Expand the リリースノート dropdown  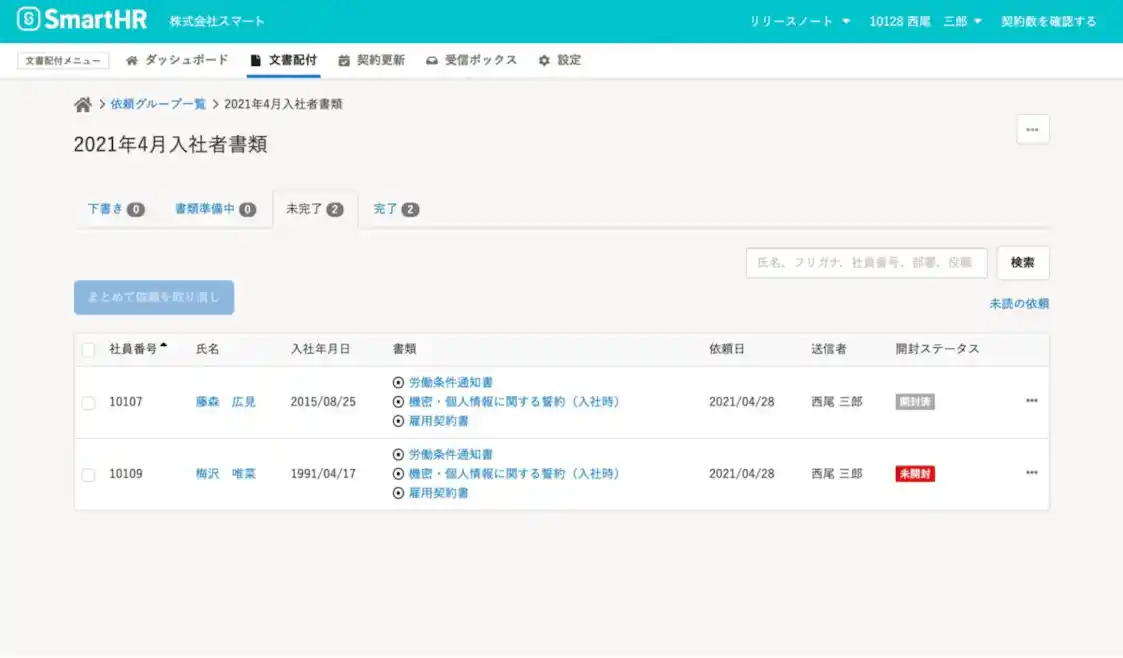[800, 21]
